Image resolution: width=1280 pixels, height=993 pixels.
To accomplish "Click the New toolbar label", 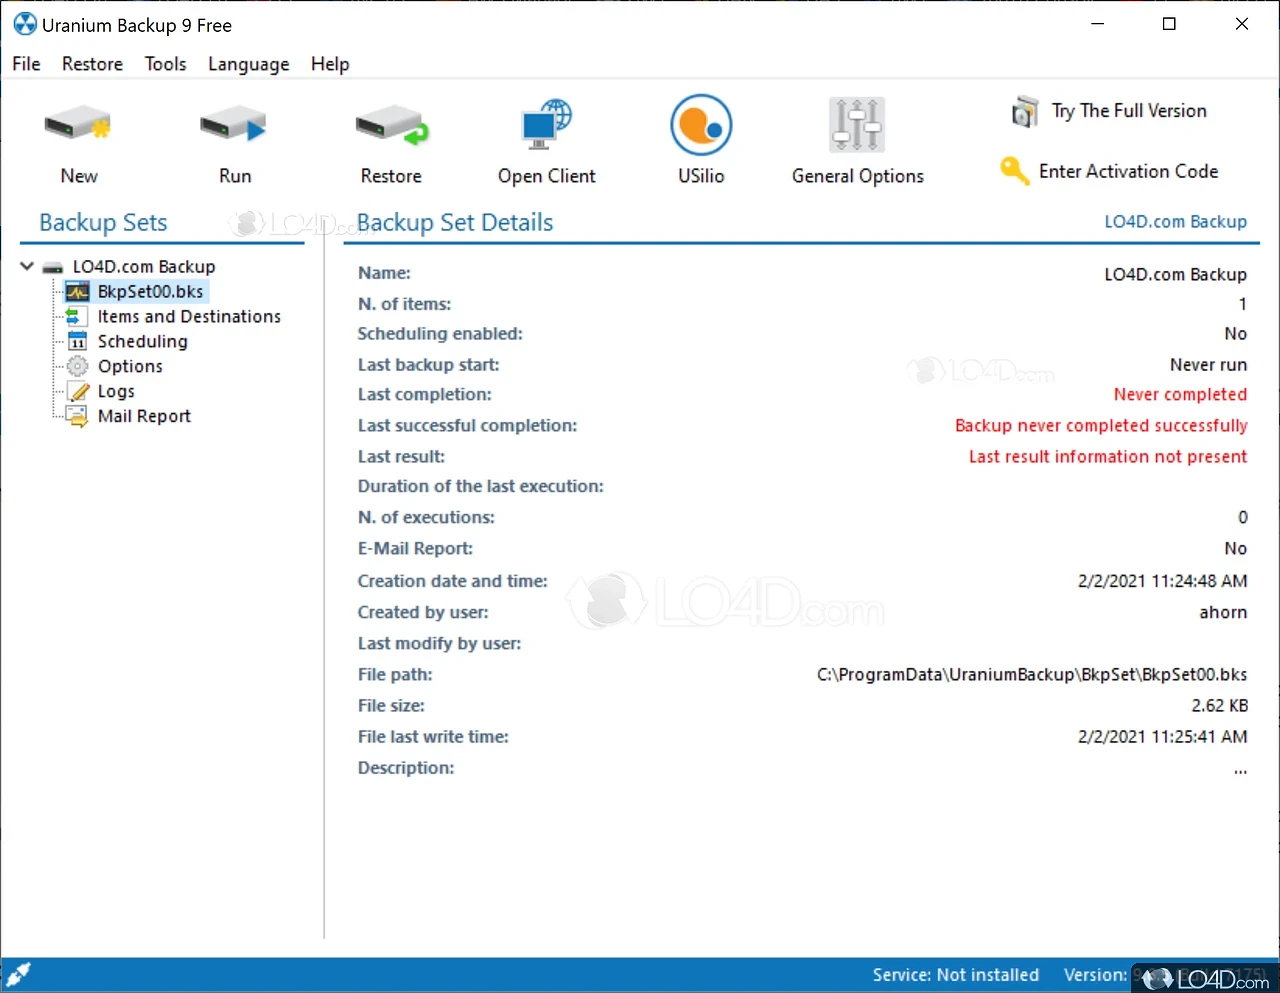I will pyautogui.click(x=79, y=176).
